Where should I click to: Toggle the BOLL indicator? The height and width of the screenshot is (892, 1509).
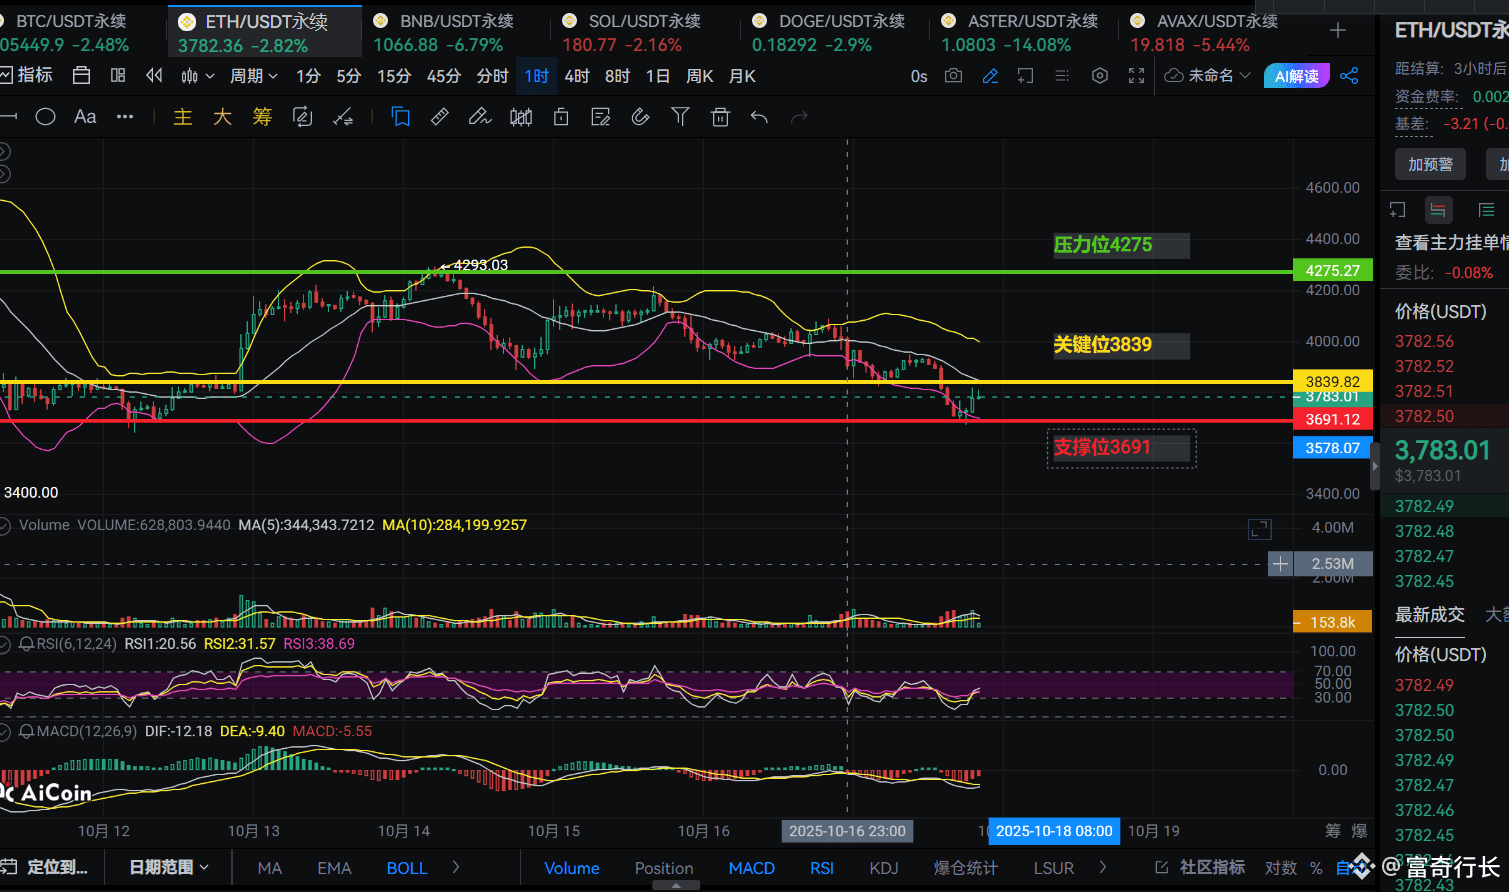point(406,868)
